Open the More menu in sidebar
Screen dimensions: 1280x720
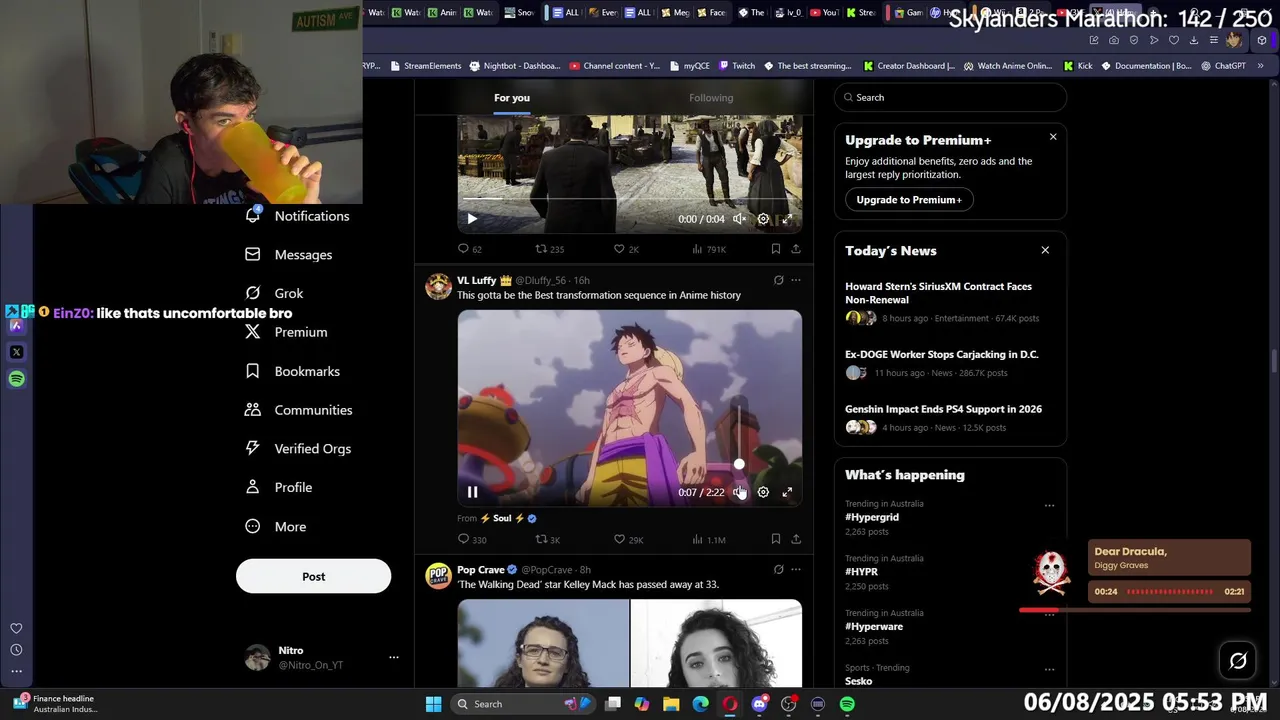276,527
